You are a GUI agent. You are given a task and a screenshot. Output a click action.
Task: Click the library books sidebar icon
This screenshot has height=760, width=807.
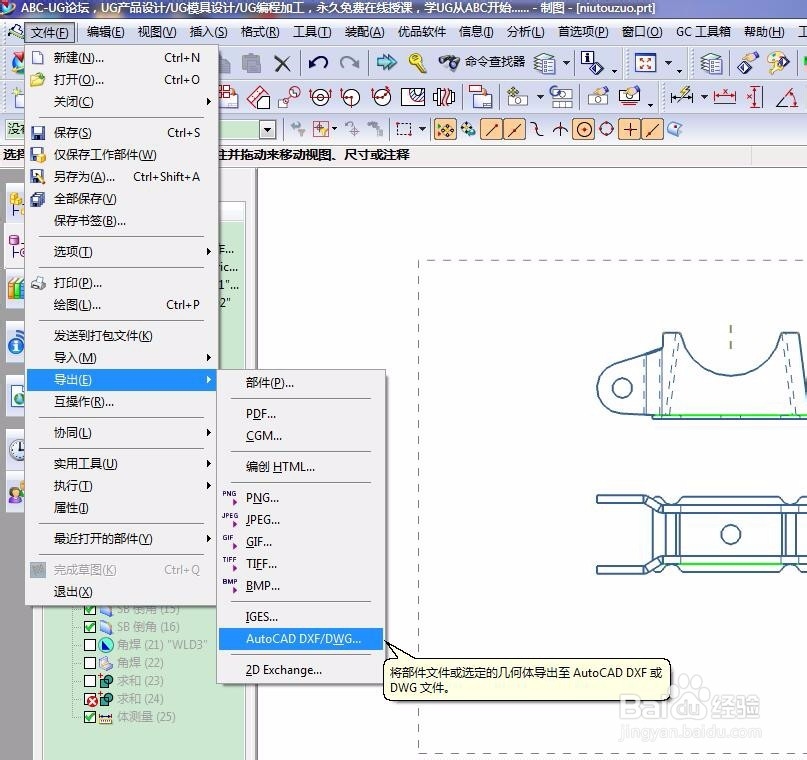[15, 288]
